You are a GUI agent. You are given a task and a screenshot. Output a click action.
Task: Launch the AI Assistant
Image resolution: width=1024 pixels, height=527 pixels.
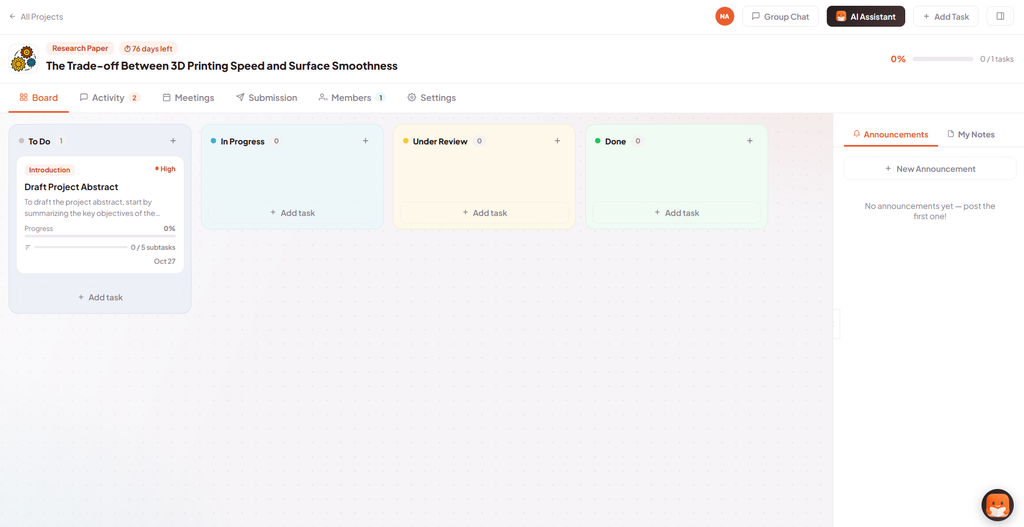tap(865, 16)
